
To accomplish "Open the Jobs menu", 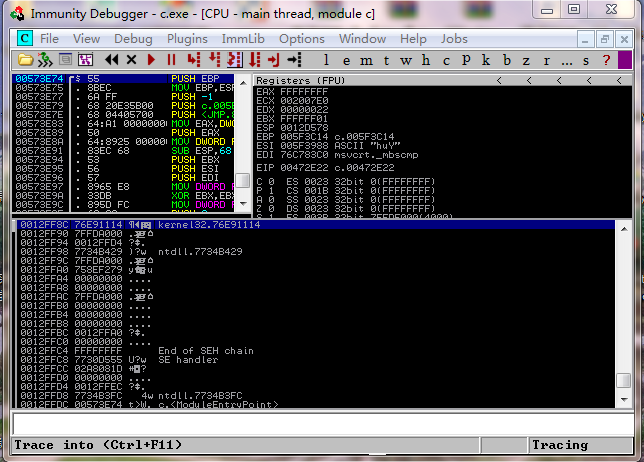I will tap(454, 39).
